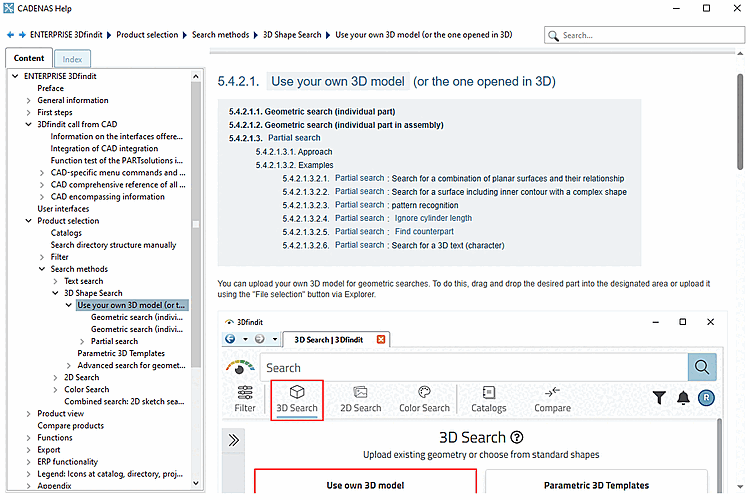750x500 pixels.
Task: Expand the First steps node
Action: pos(29,112)
